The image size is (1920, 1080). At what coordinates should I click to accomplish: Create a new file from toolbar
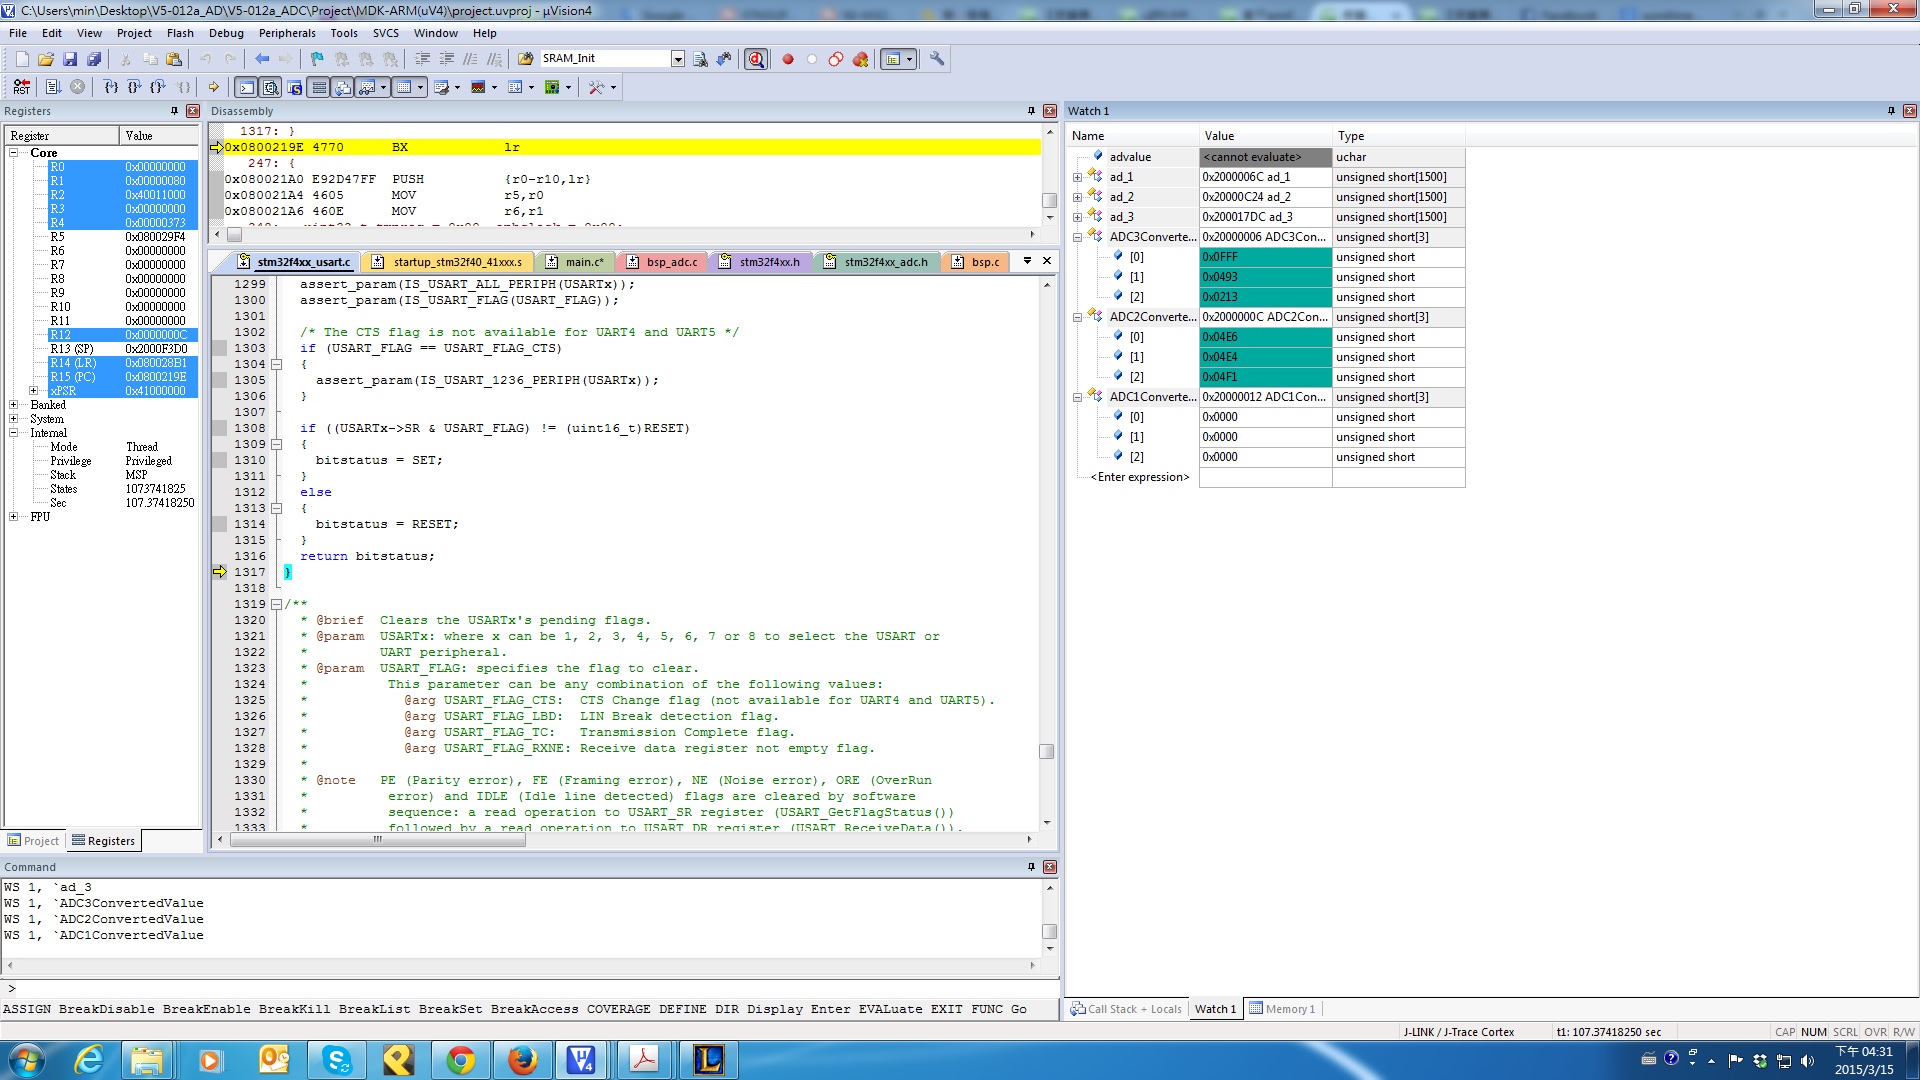[x=22, y=59]
